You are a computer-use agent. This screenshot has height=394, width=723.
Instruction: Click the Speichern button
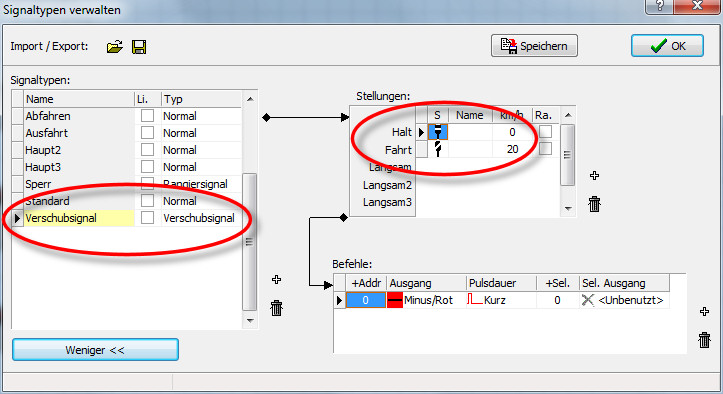click(534, 46)
